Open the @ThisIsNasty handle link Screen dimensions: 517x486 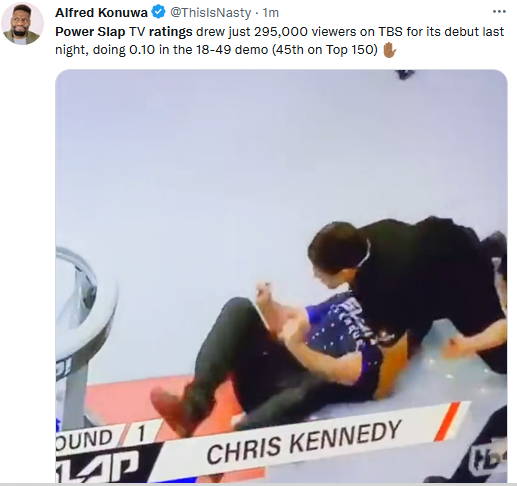[211, 13]
